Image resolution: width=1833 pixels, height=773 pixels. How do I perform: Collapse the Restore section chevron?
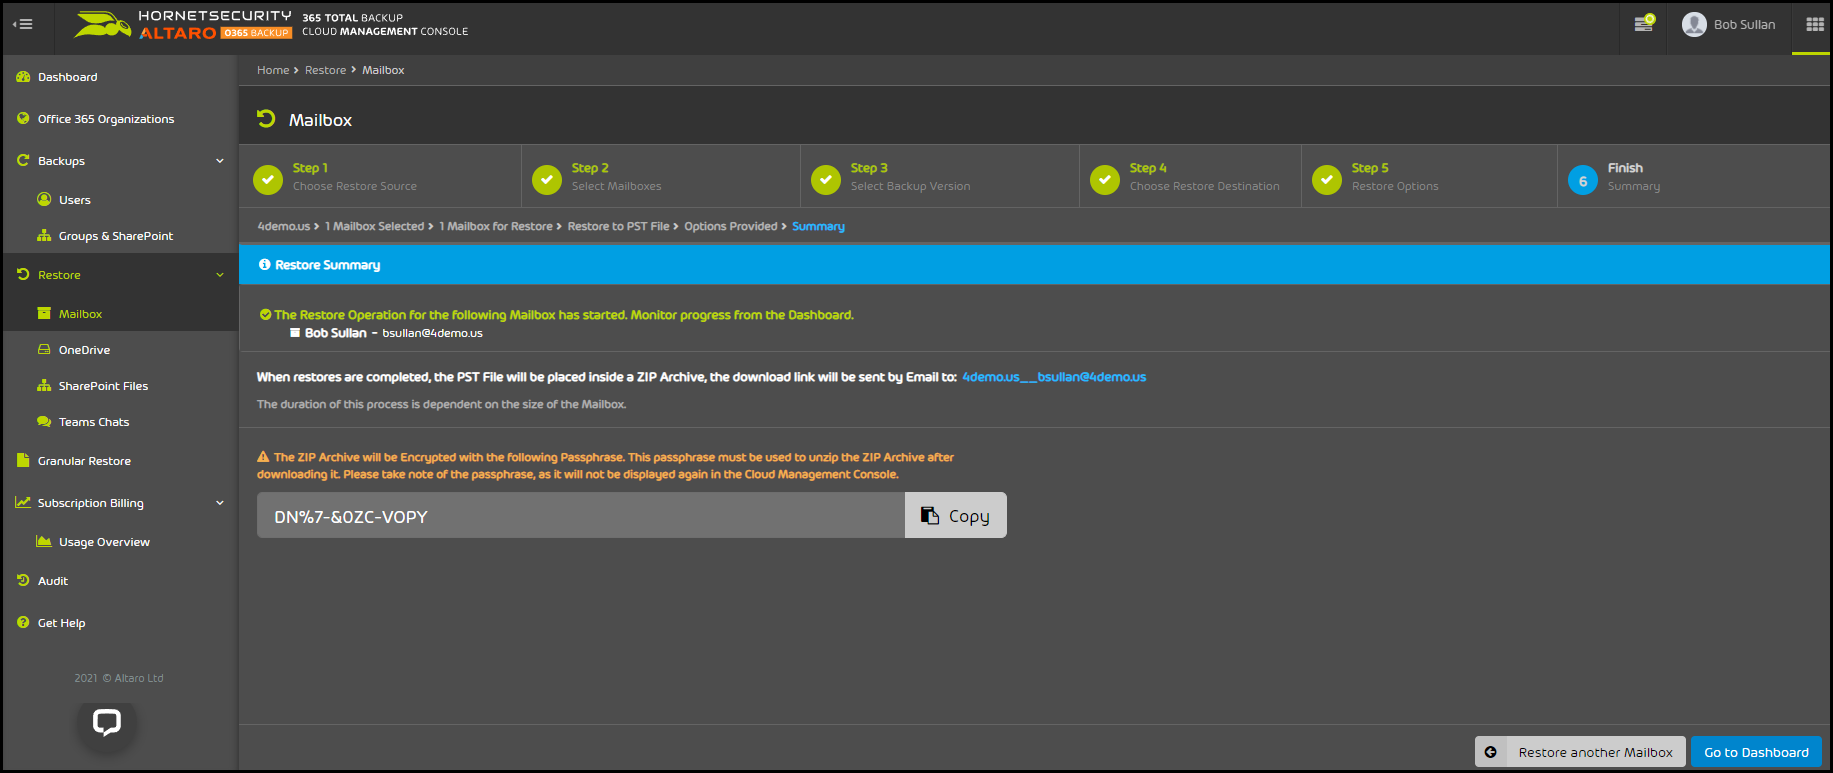click(x=220, y=275)
